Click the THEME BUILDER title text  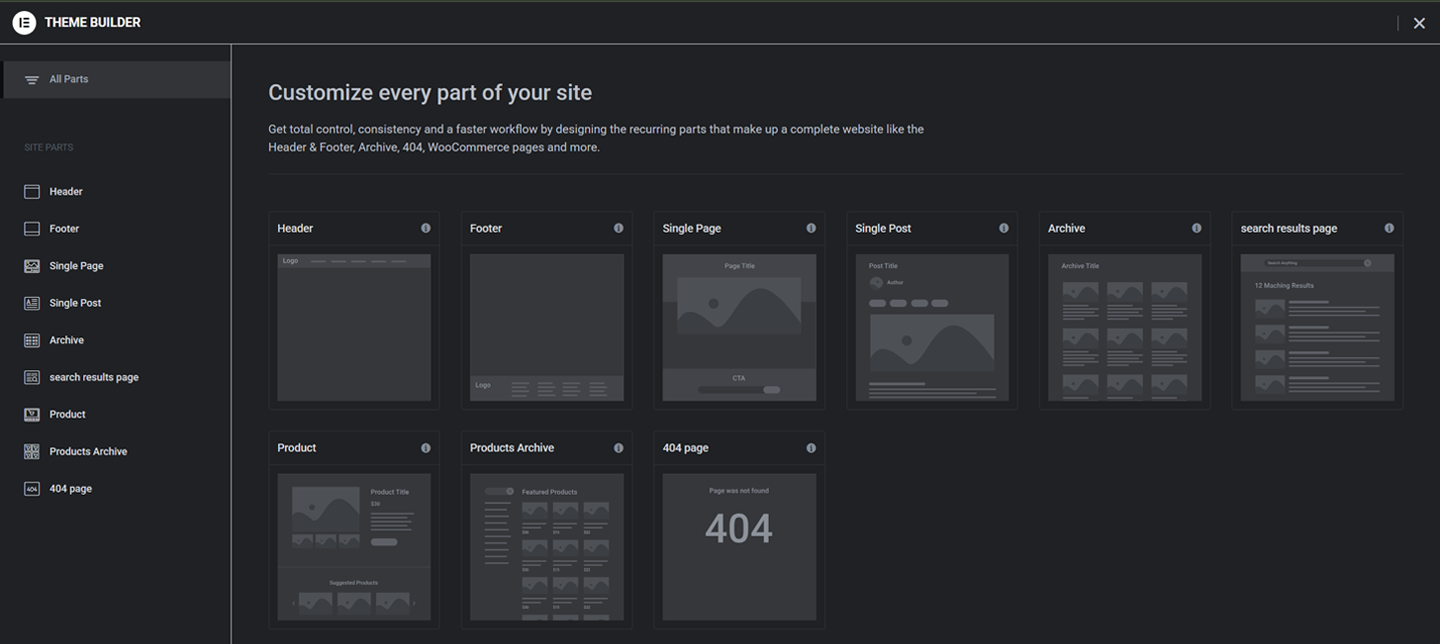(93, 22)
